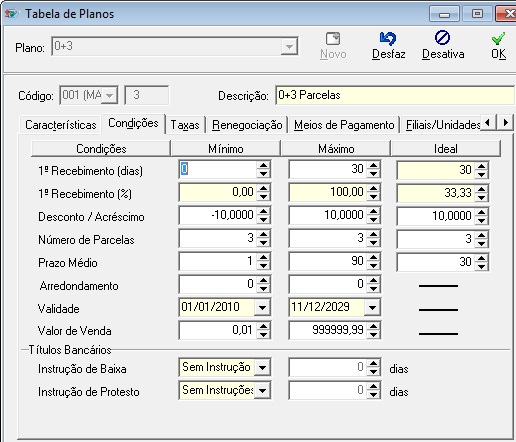Open the Instrução de Protesto dropdown

pos(262,390)
